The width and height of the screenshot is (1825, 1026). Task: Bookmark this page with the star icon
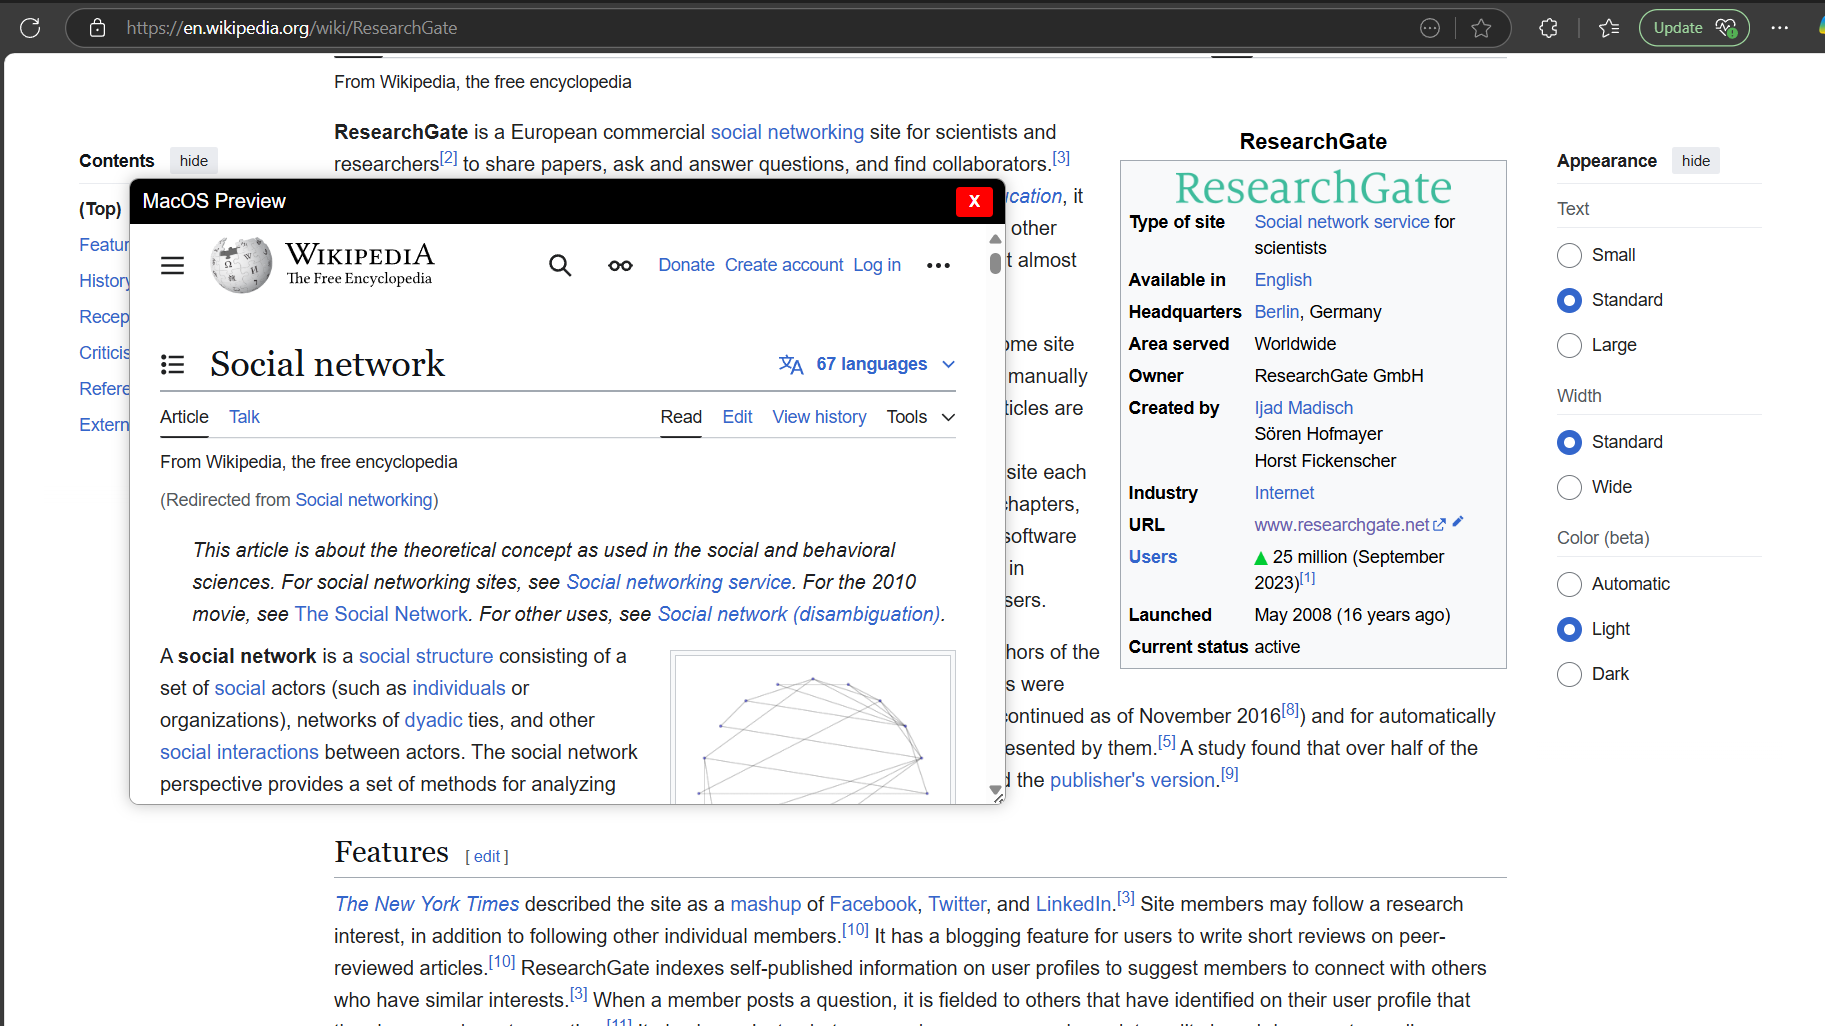(1481, 28)
